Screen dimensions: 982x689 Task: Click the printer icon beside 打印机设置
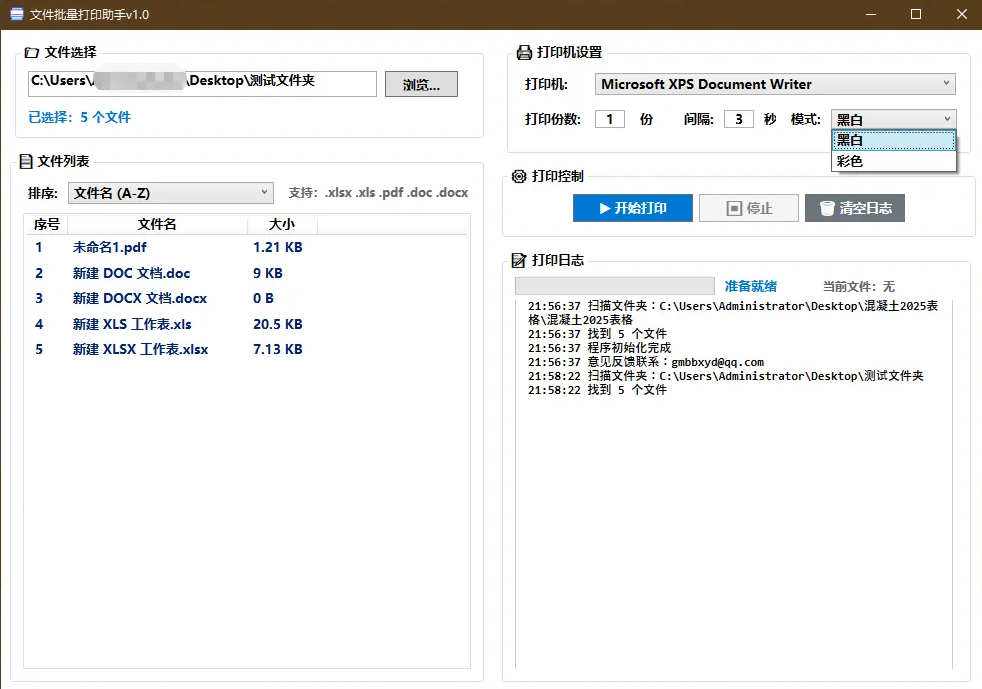click(524, 53)
